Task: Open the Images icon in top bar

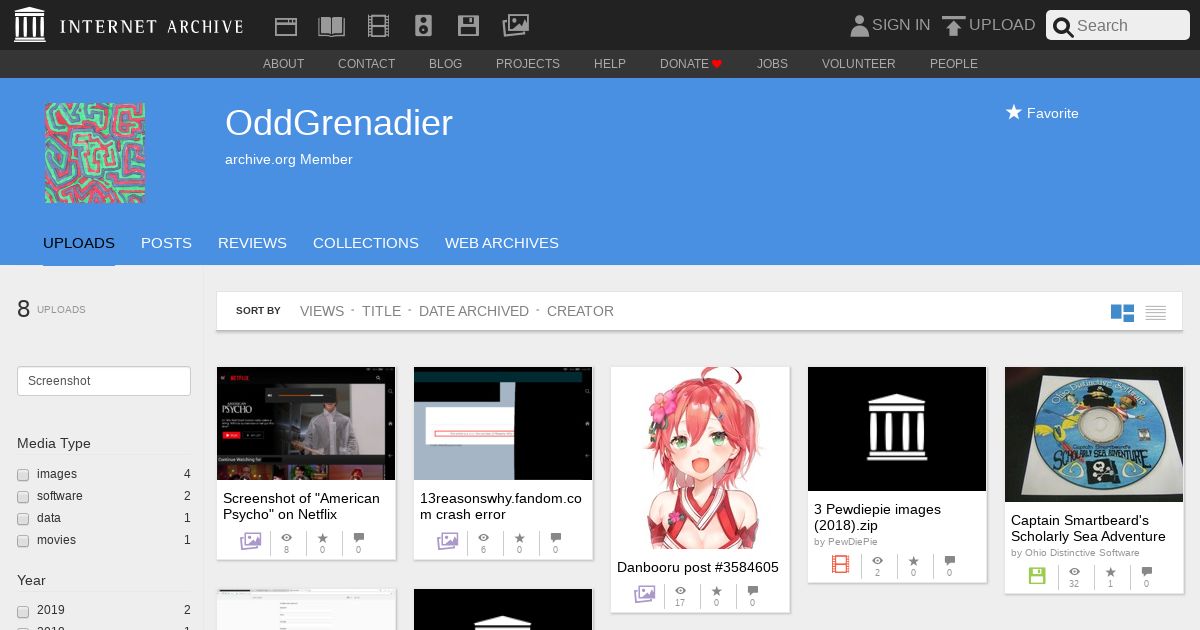Action: (x=515, y=26)
